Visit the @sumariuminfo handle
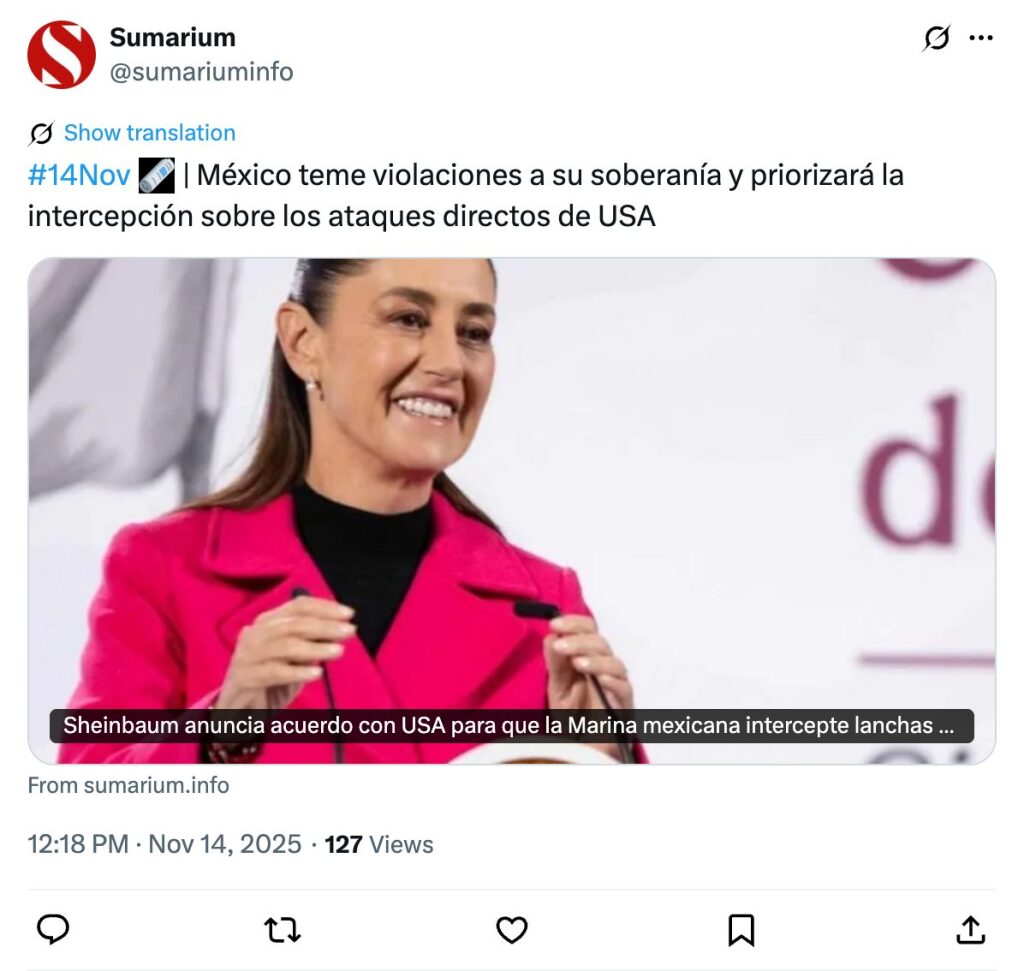 pos(201,71)
